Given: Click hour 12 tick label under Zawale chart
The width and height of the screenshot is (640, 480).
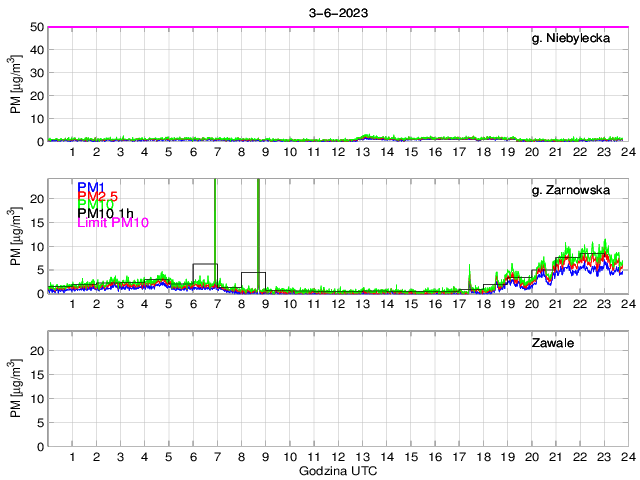Looking at the screenshot, I should click(338, 457).
